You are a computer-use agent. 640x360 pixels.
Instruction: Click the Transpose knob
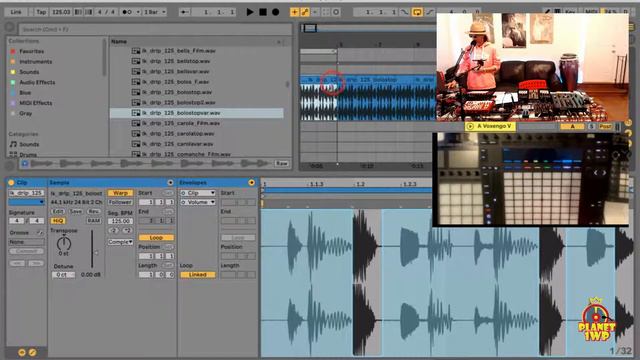(x=64, y=243)
